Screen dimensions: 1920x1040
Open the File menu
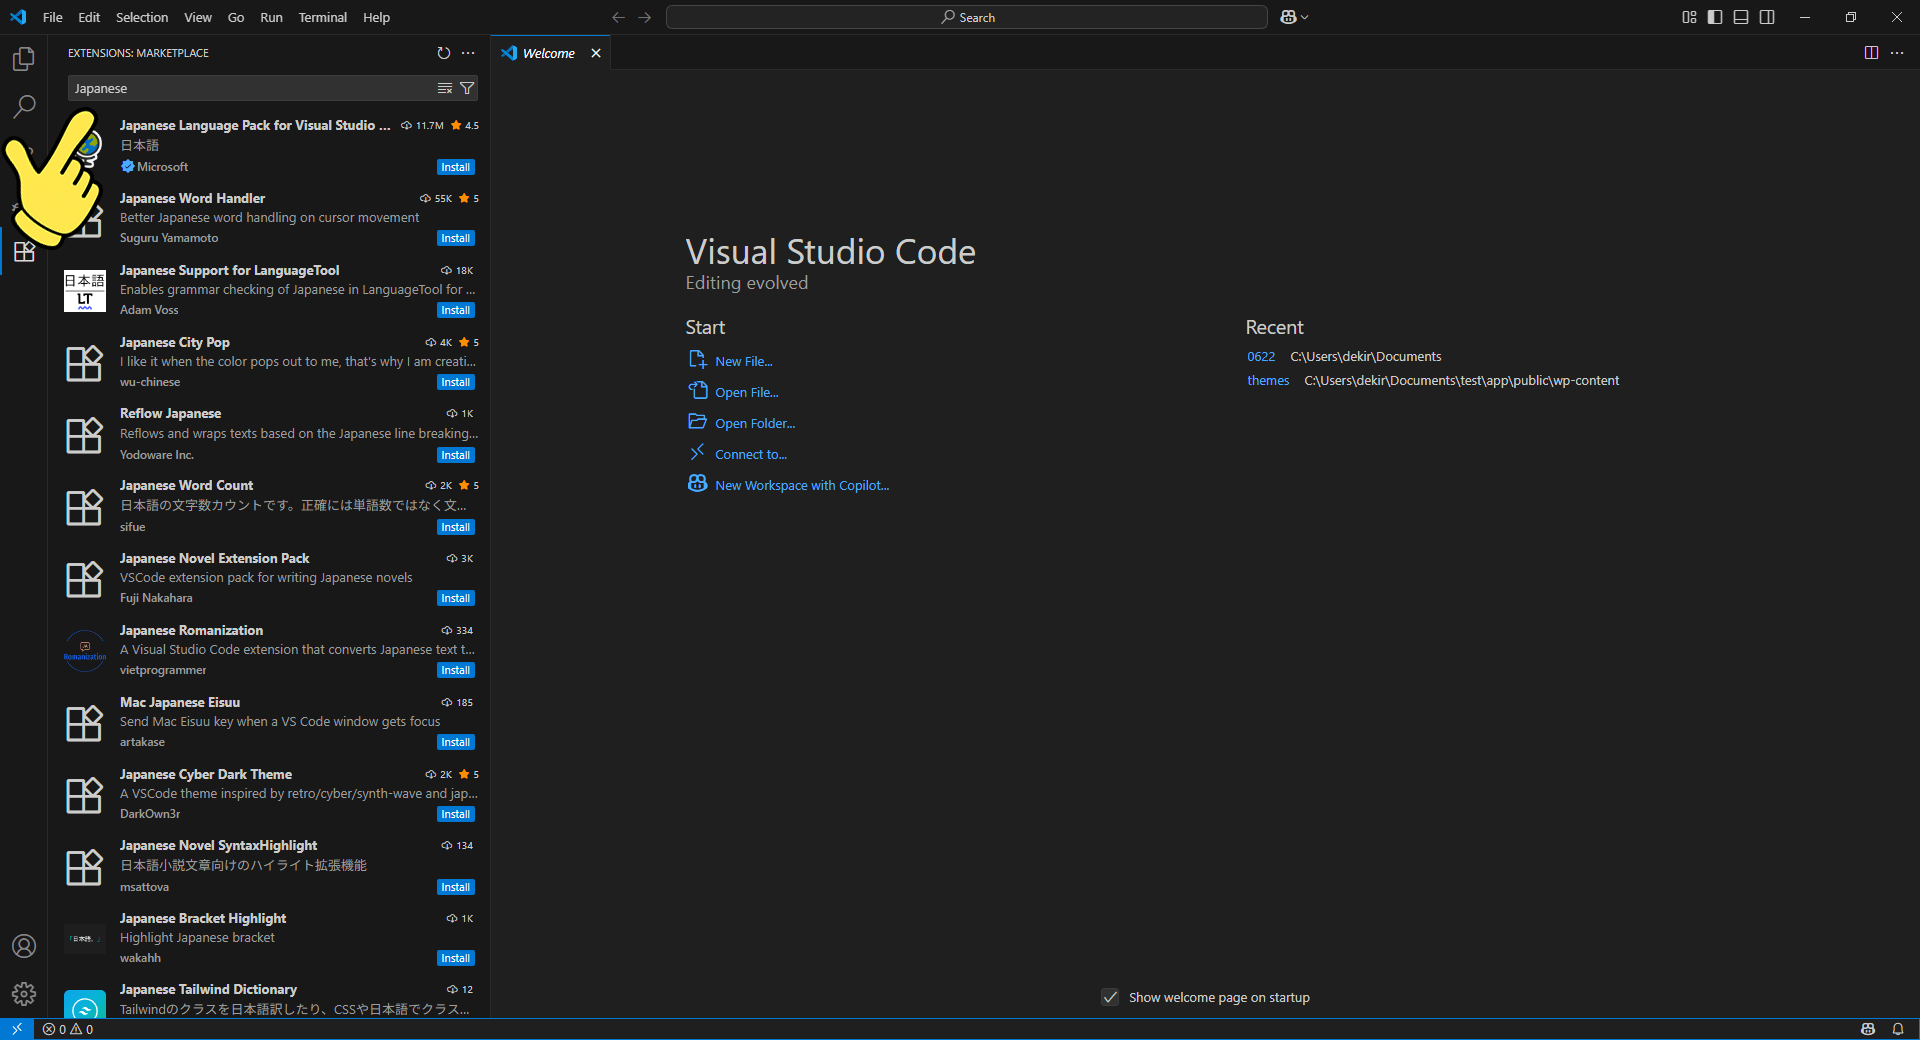(x=53, y=17)
